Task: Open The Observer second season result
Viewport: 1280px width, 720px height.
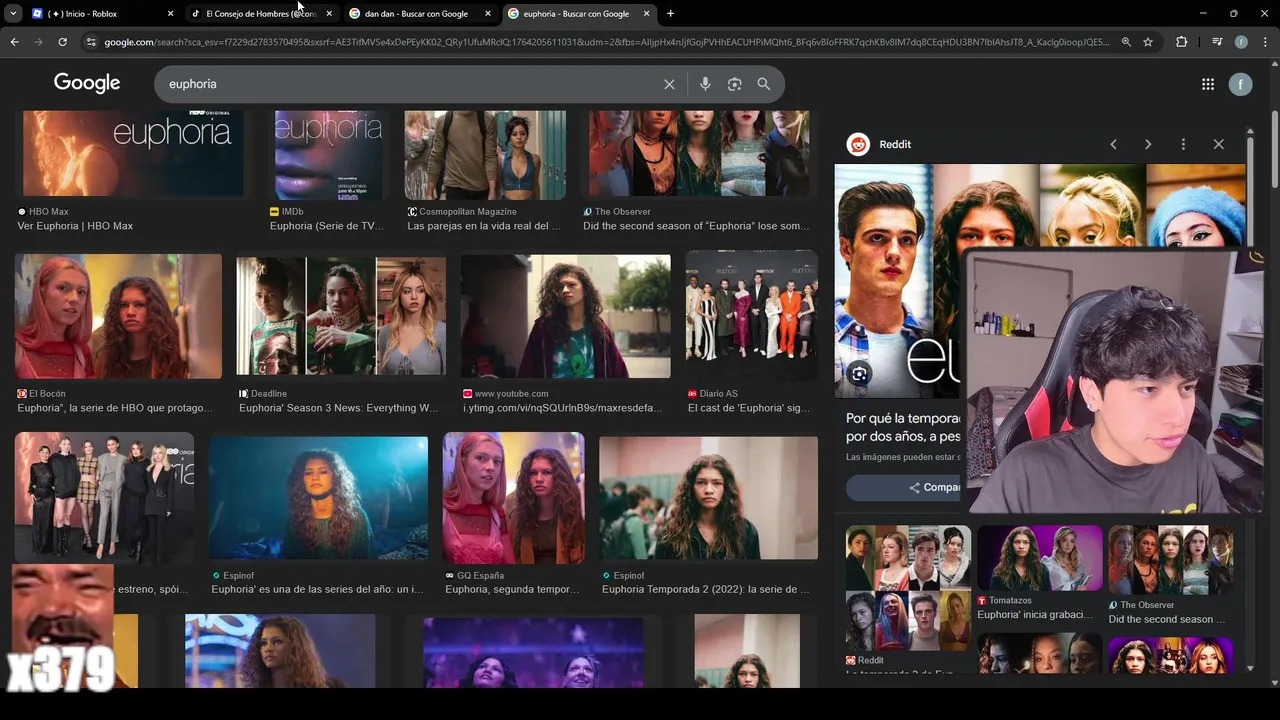Action: pyautogui.click(x=696, y=226)
